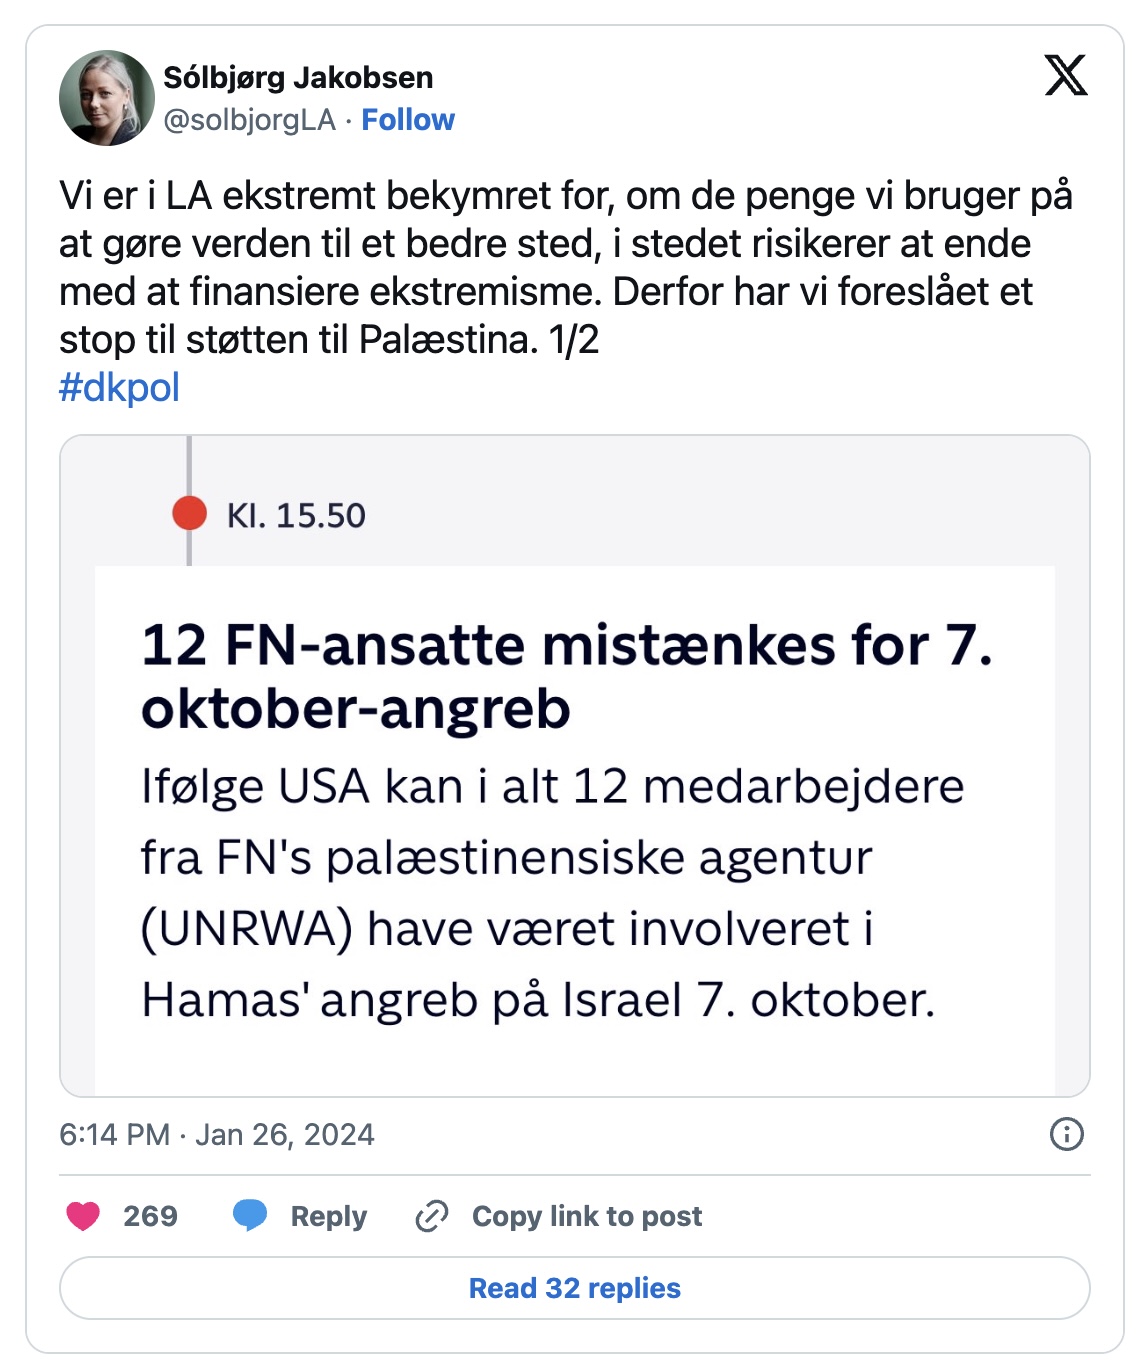Select Copy link to post text
This screenshot has width=1142, height=1368.
pyautogui.click(x=587, y=1216)
